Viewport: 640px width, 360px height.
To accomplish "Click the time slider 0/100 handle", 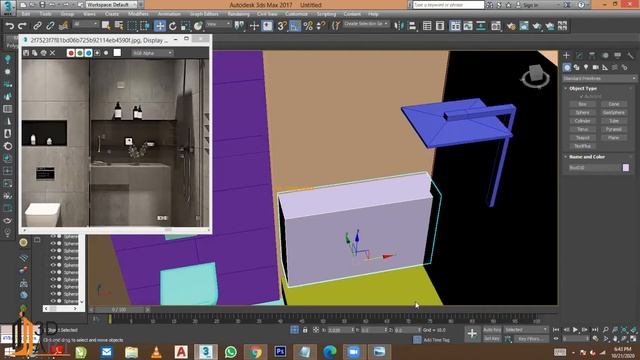I will (x=119, y=310).
